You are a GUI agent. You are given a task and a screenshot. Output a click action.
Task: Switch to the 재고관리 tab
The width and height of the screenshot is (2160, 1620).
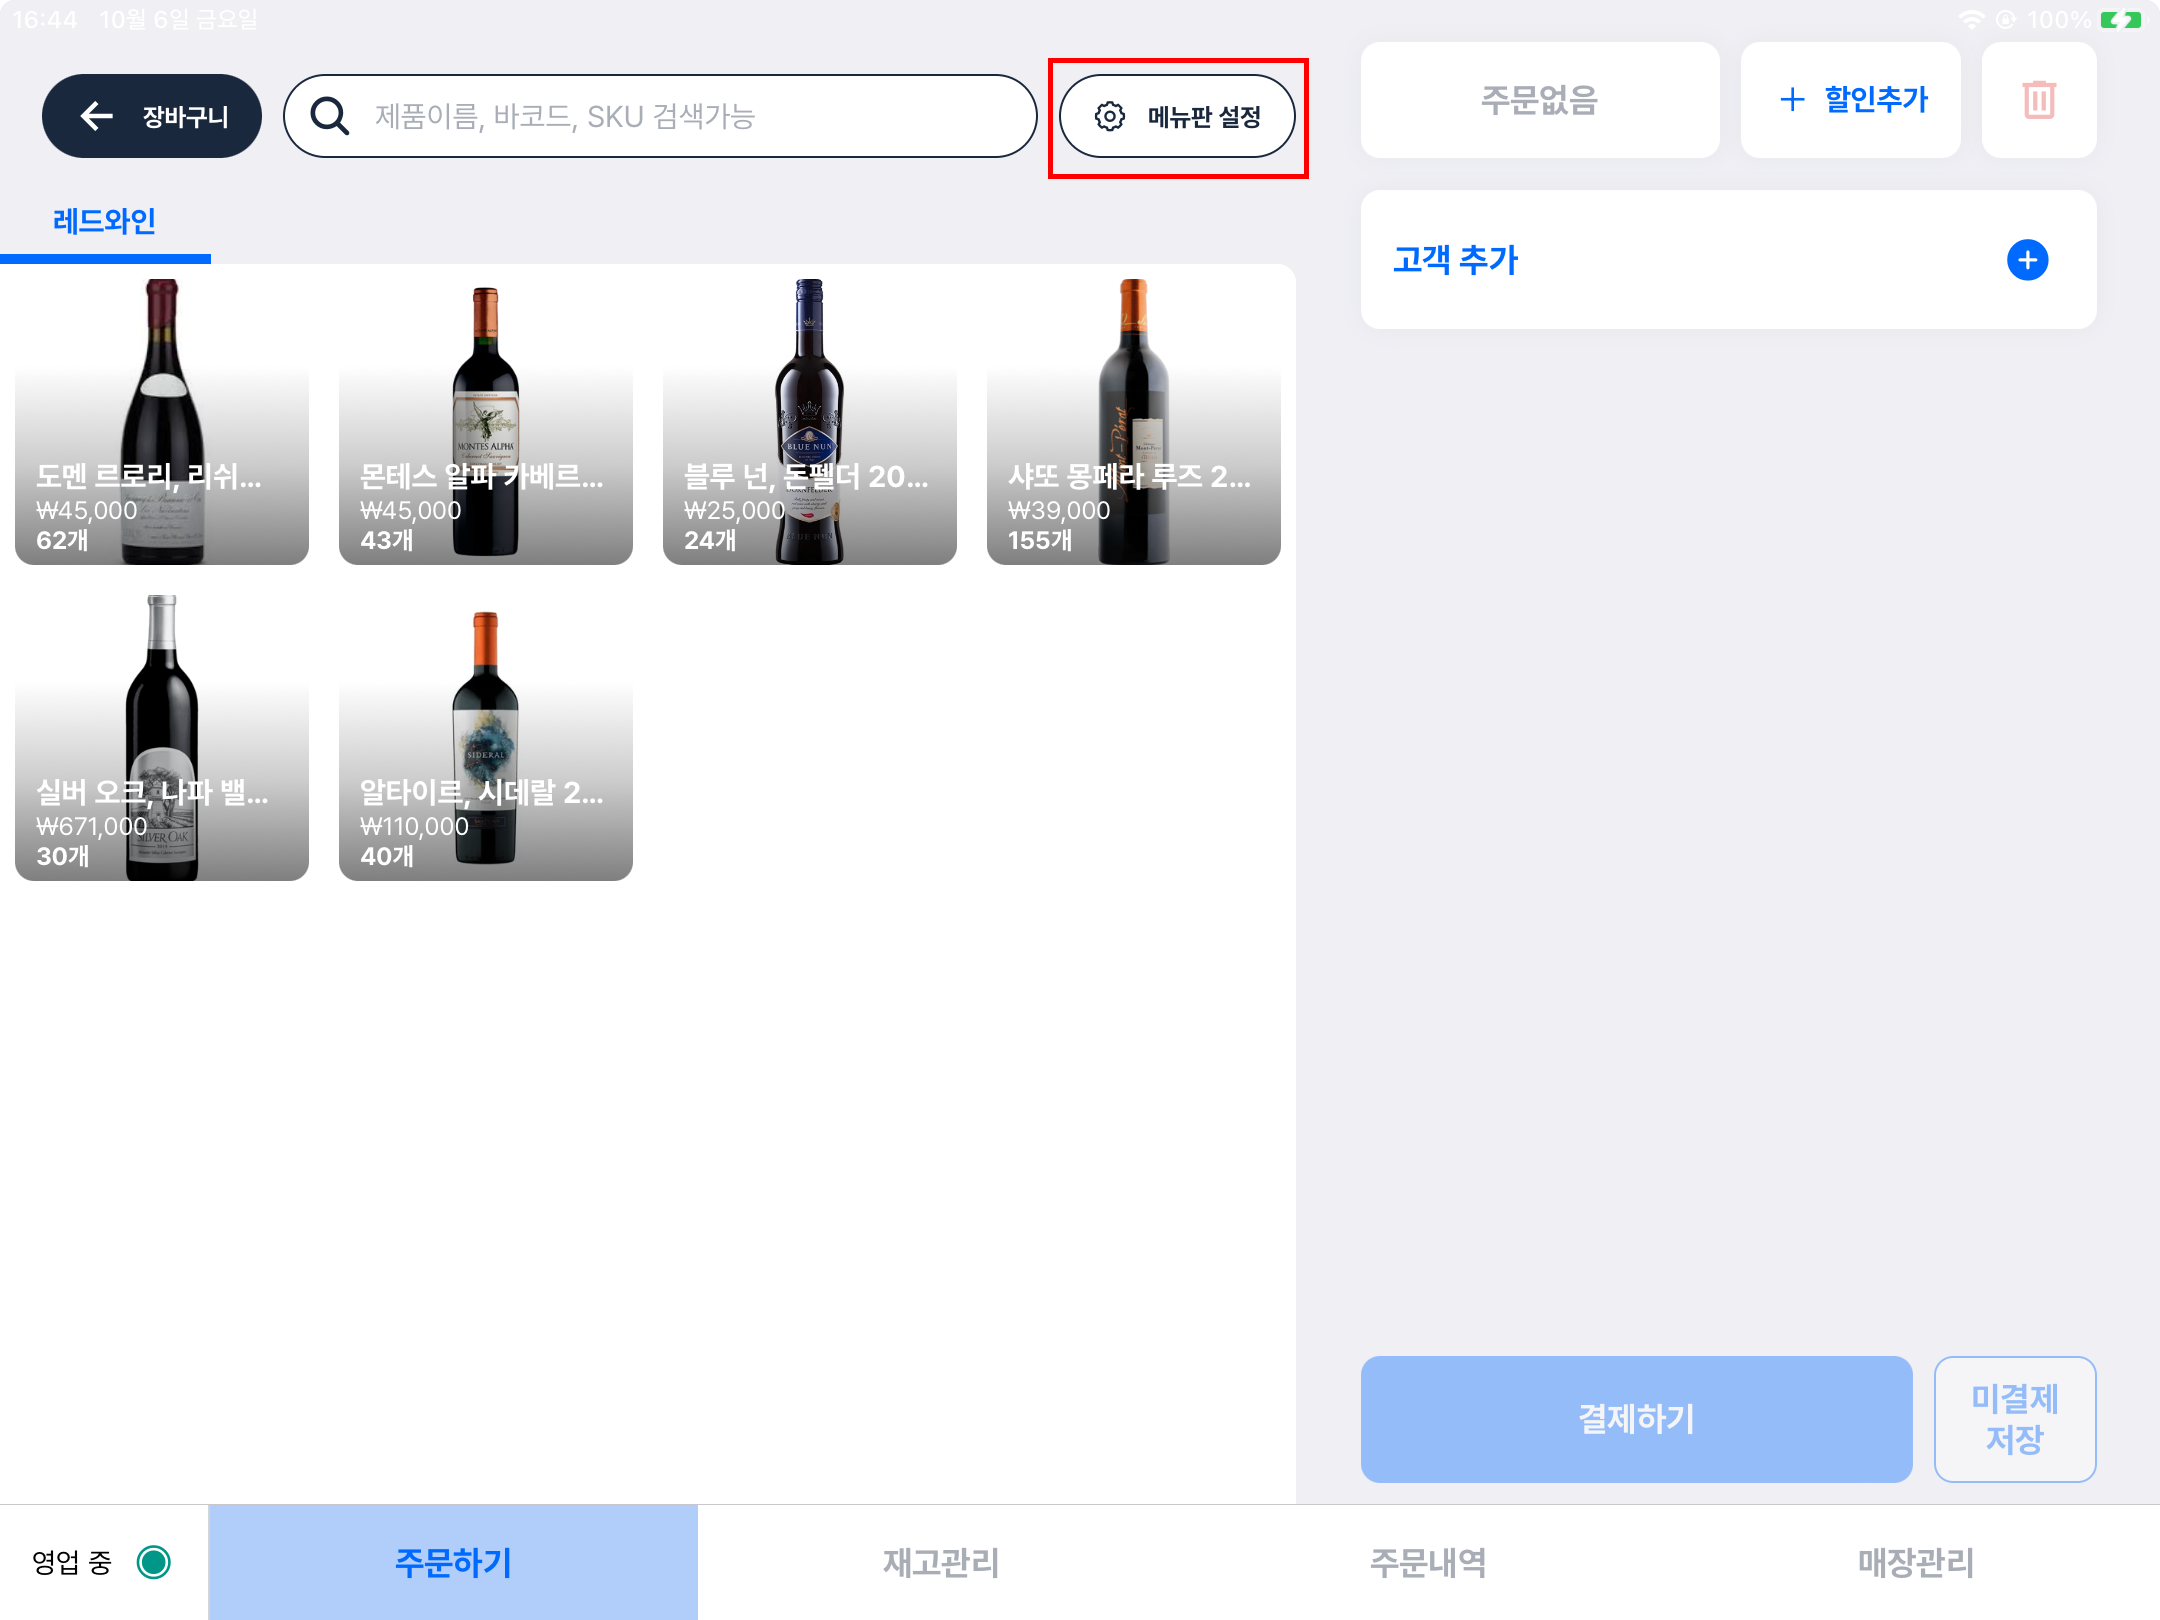pyautogui.click(x=941, y=1562)
